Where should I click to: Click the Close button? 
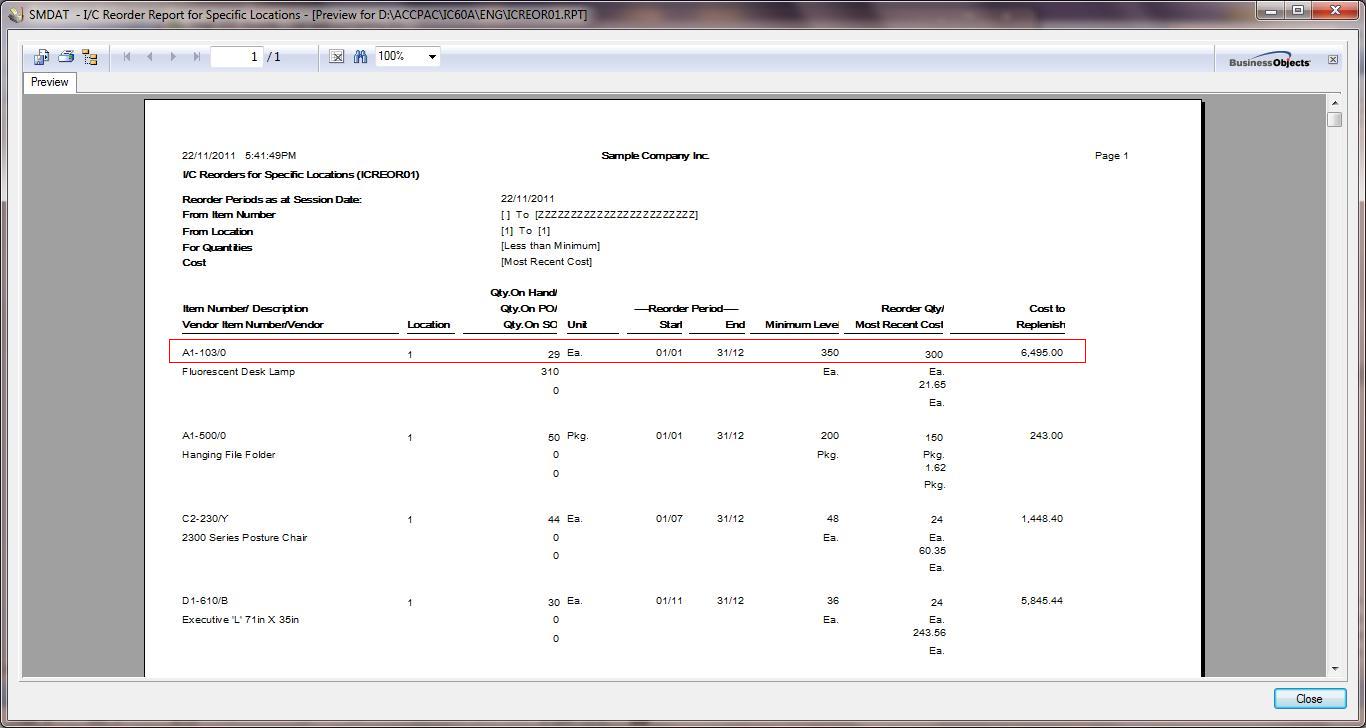(1309, 699)
